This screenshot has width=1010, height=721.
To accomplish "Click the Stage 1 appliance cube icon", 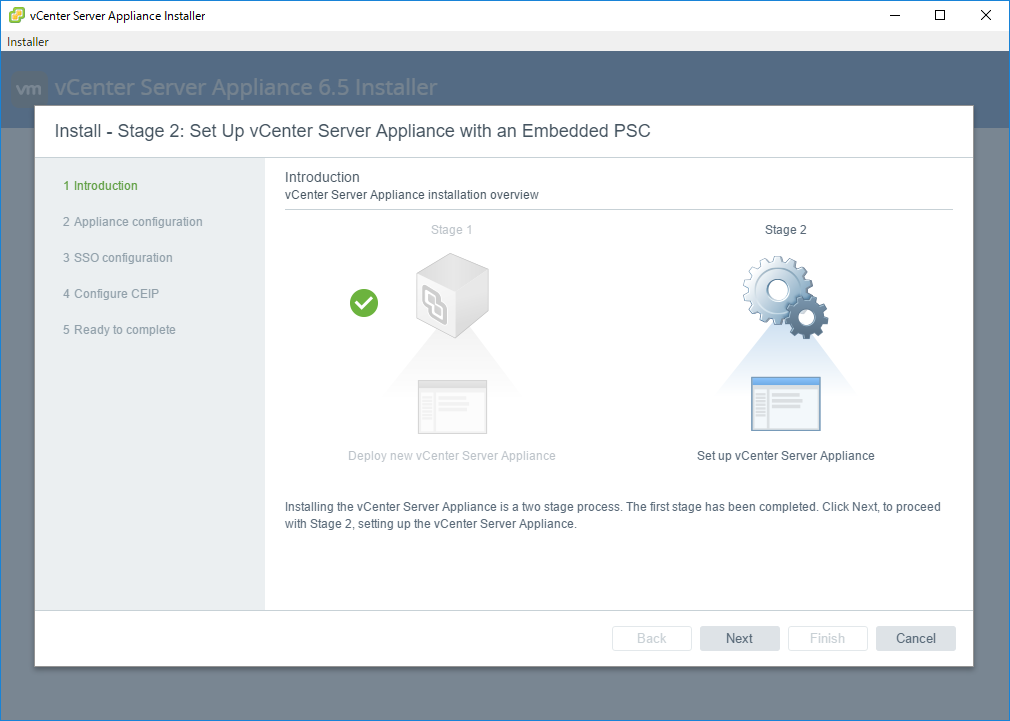I will coord(452,295).
